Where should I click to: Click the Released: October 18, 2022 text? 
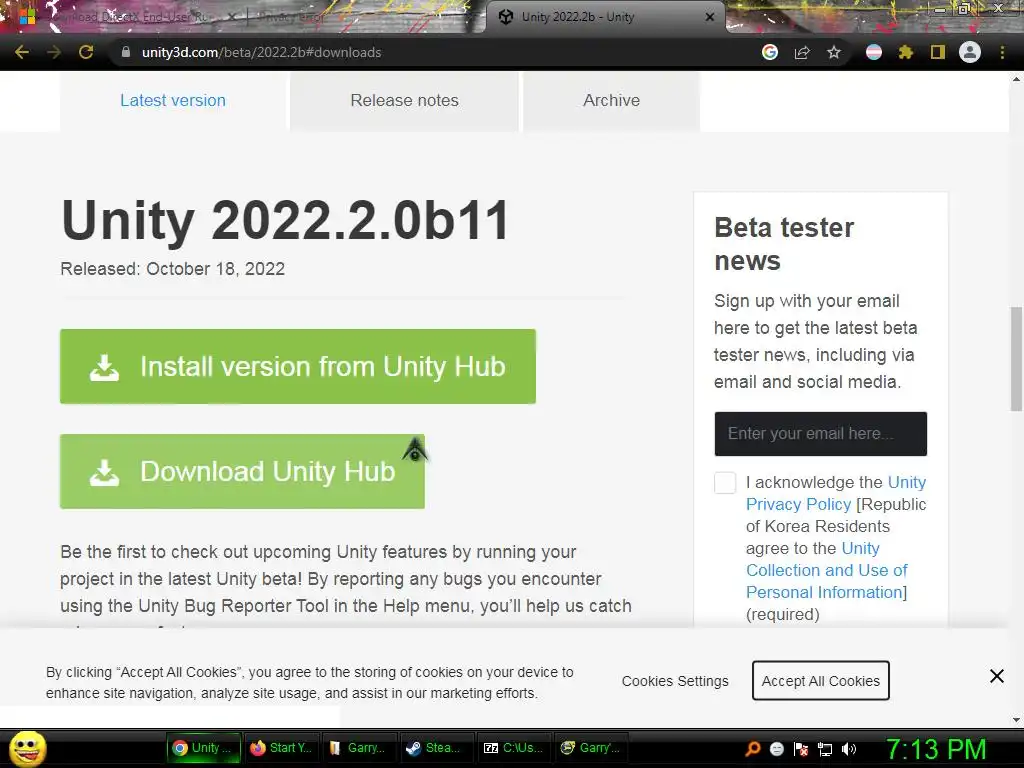172,269
